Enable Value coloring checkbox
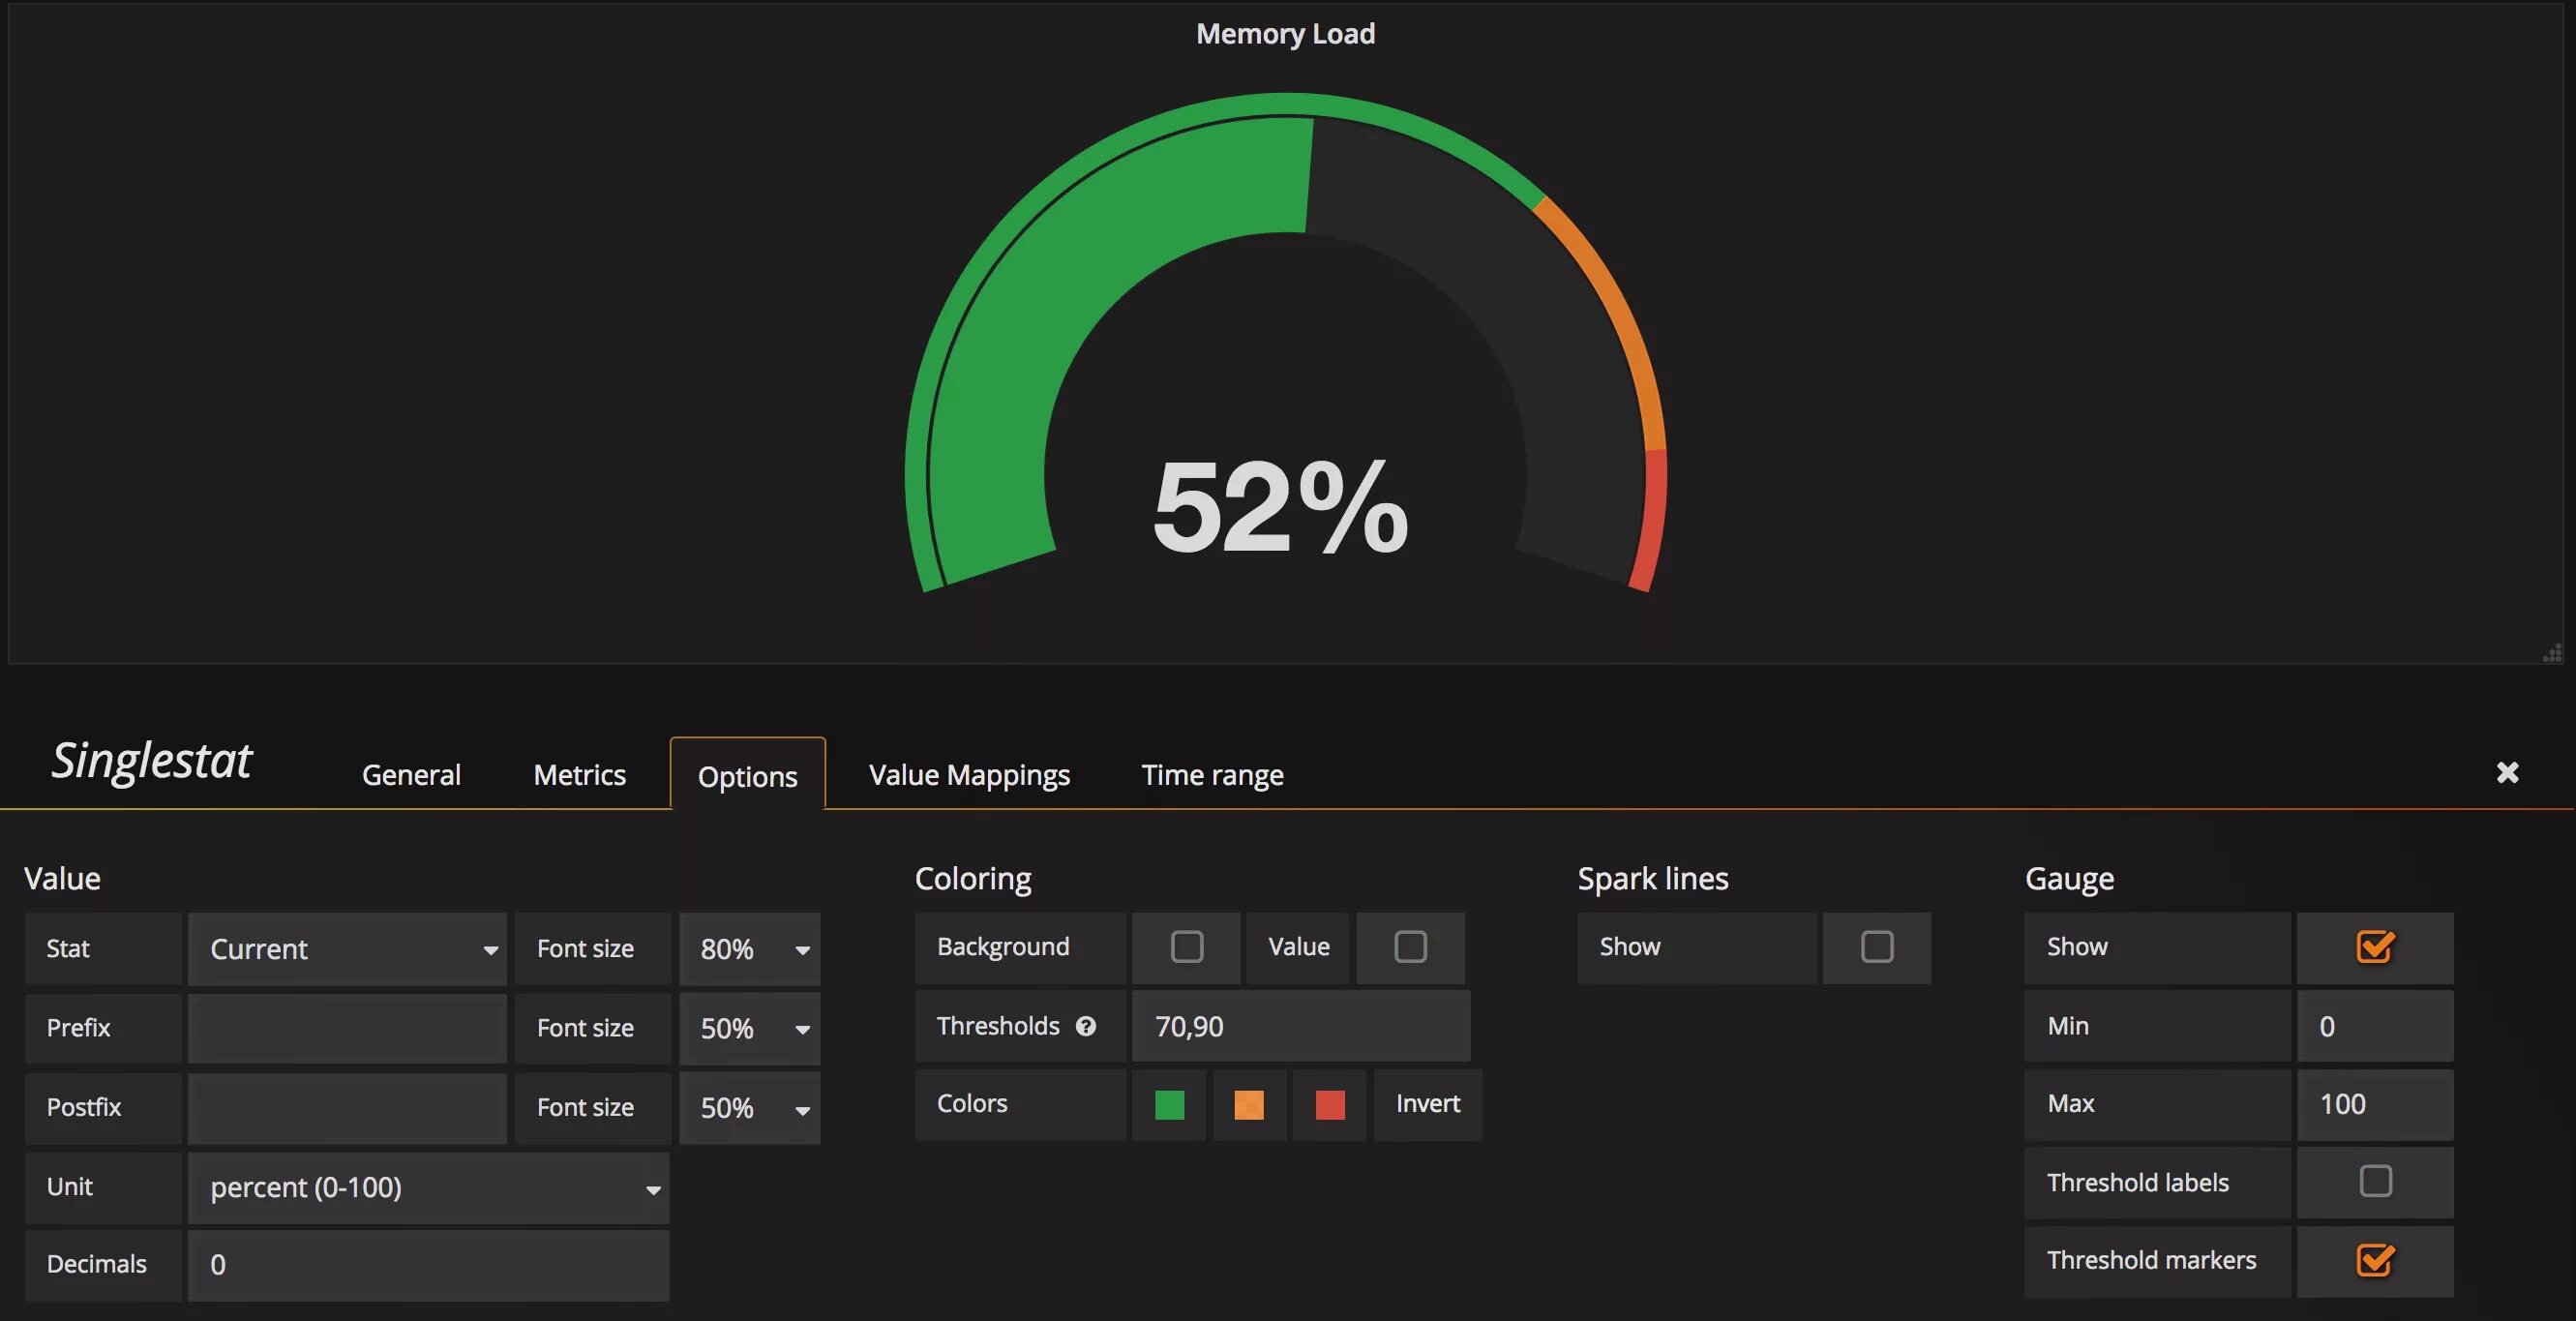 pyautogui.click(x=1410, y=947)
